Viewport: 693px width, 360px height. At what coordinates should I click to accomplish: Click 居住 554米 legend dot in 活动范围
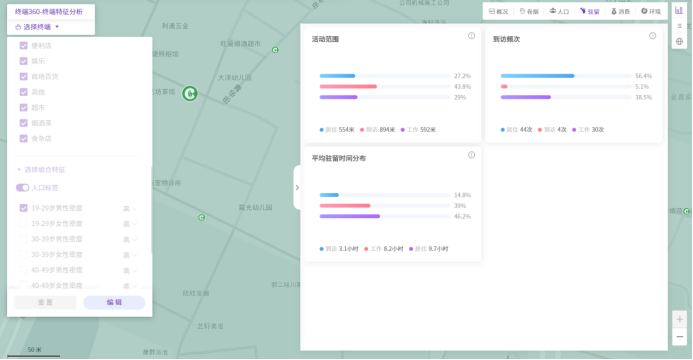[x=322, y=130]
